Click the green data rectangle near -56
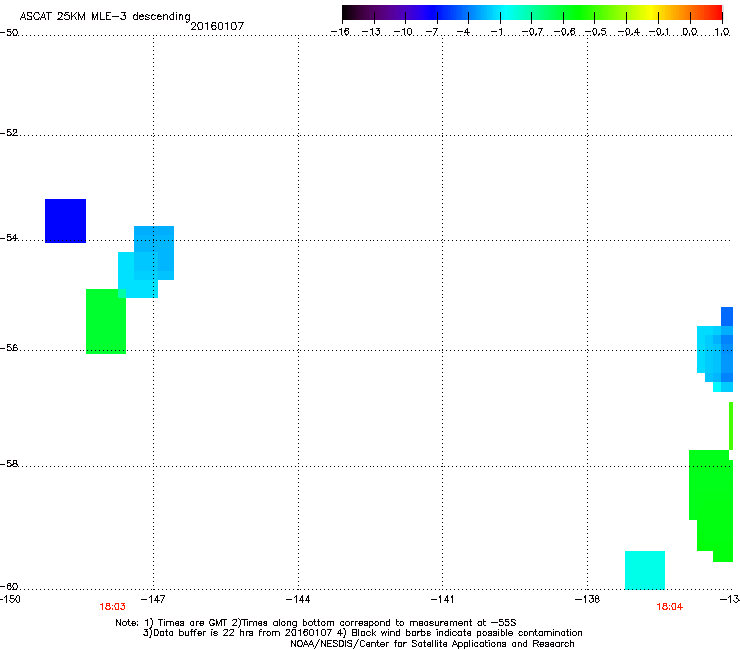The width and height of the screenshot is (740, 650). click(x=106, y=321)
